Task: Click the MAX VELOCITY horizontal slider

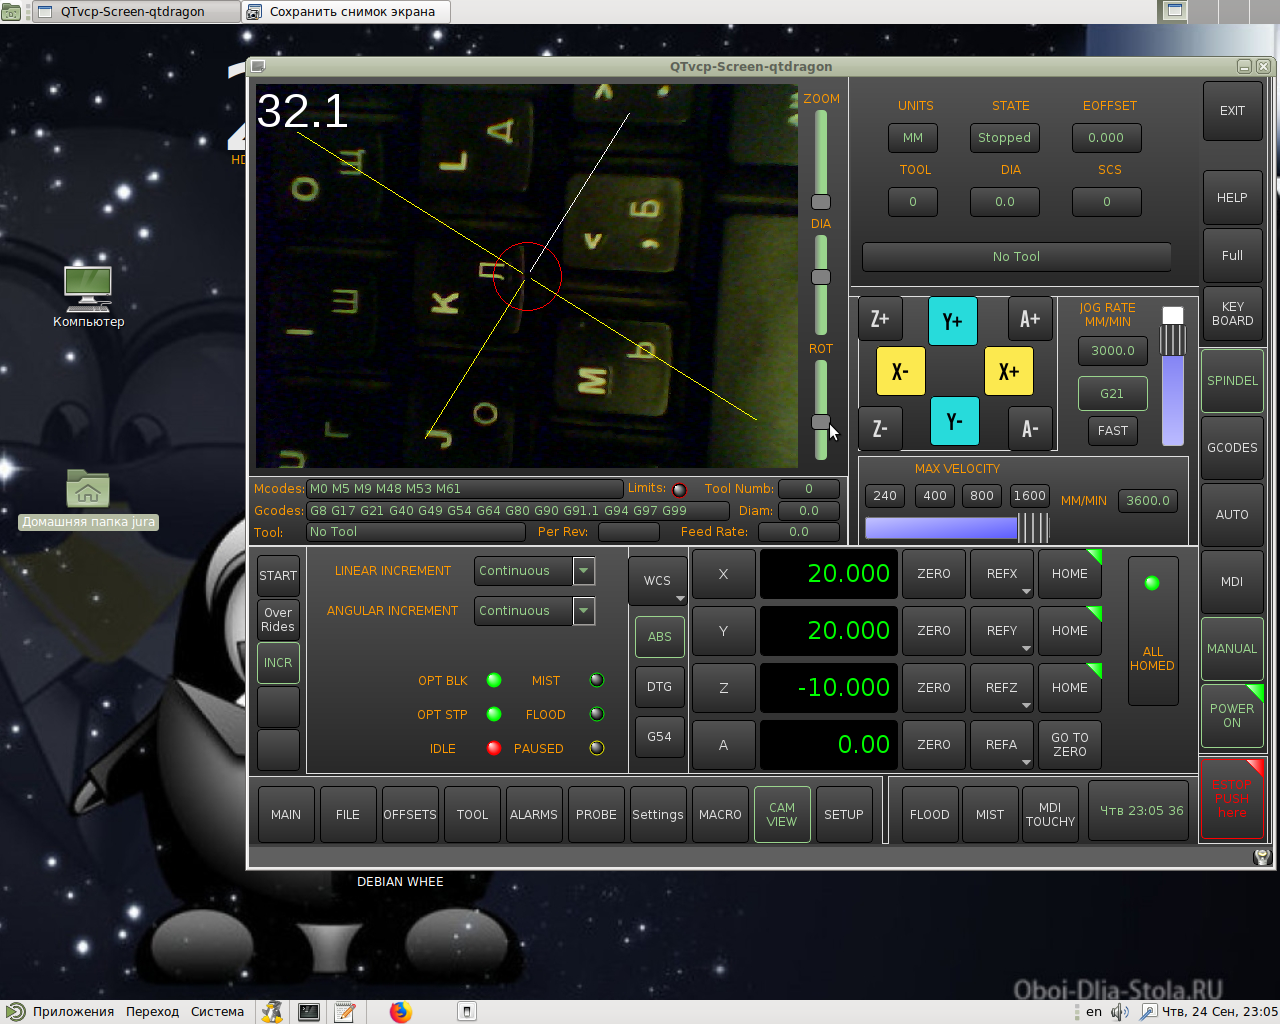Action: (957, 527)
